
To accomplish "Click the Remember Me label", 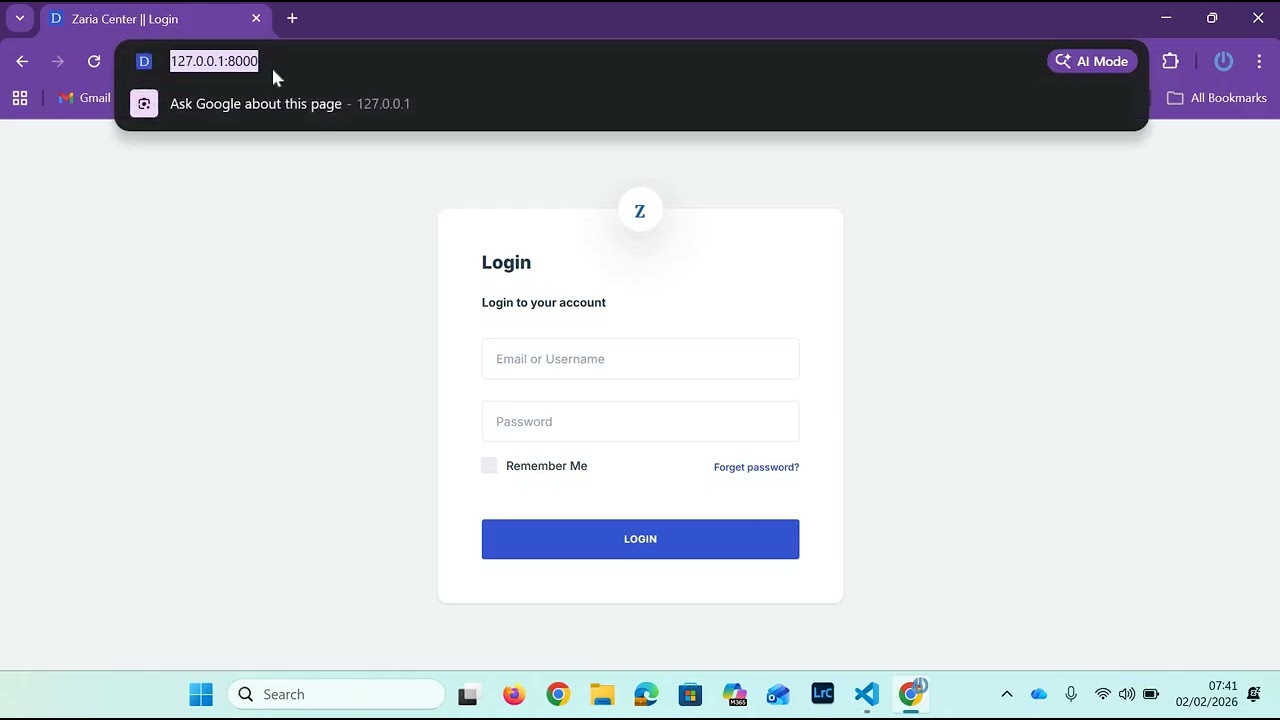I will 546,466.
